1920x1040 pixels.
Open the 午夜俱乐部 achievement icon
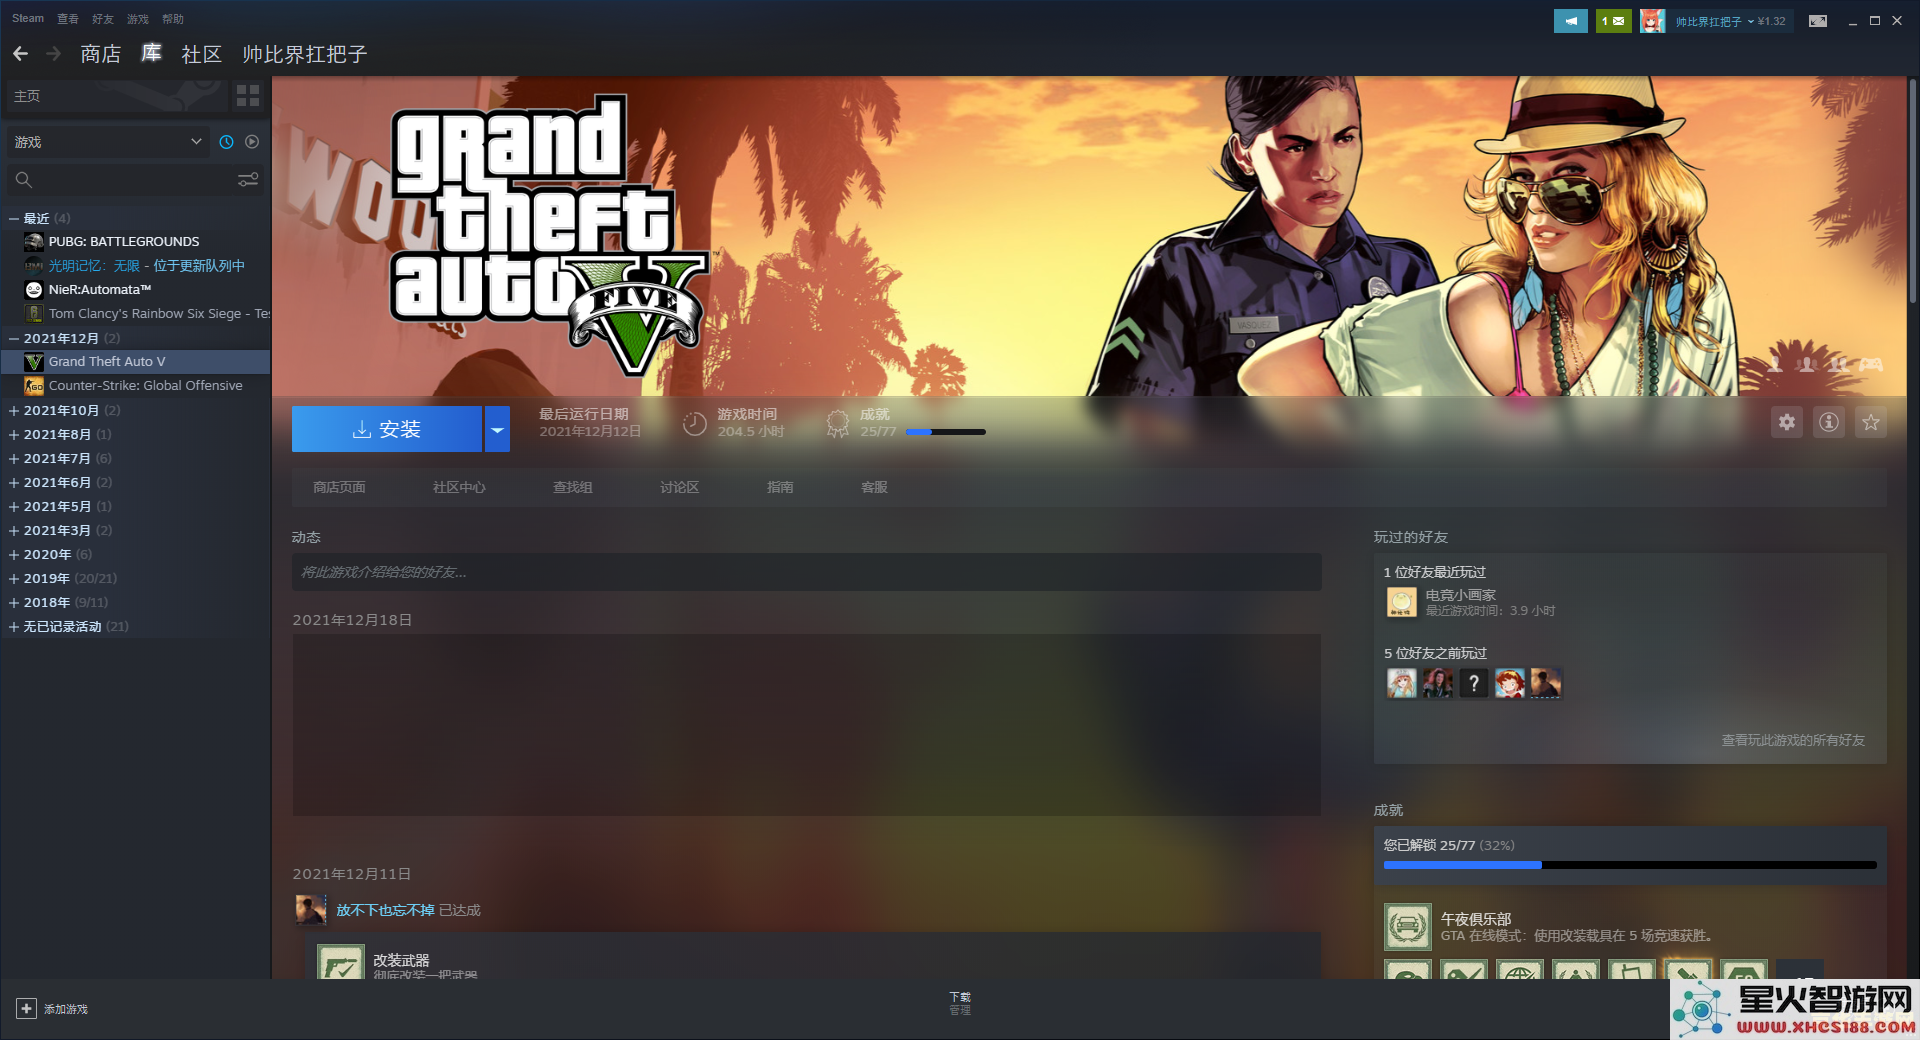click(x=1408, y=927)
